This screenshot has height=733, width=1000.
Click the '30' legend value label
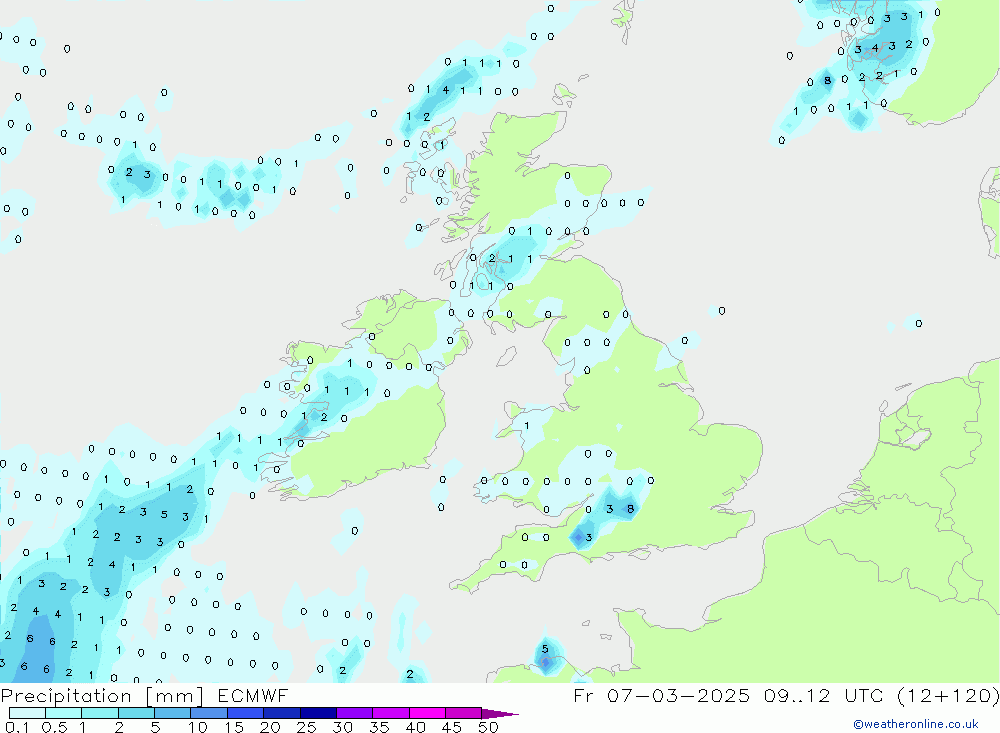(342, 727)
